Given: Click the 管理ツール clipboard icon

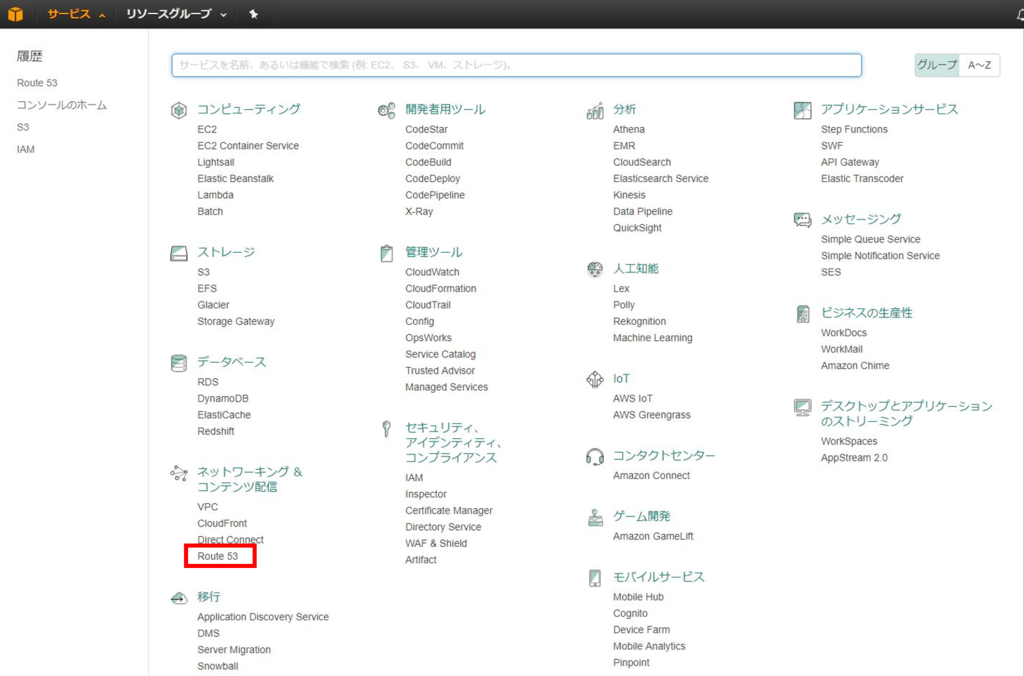Looking at the screenshot, I should pos(387,253).
